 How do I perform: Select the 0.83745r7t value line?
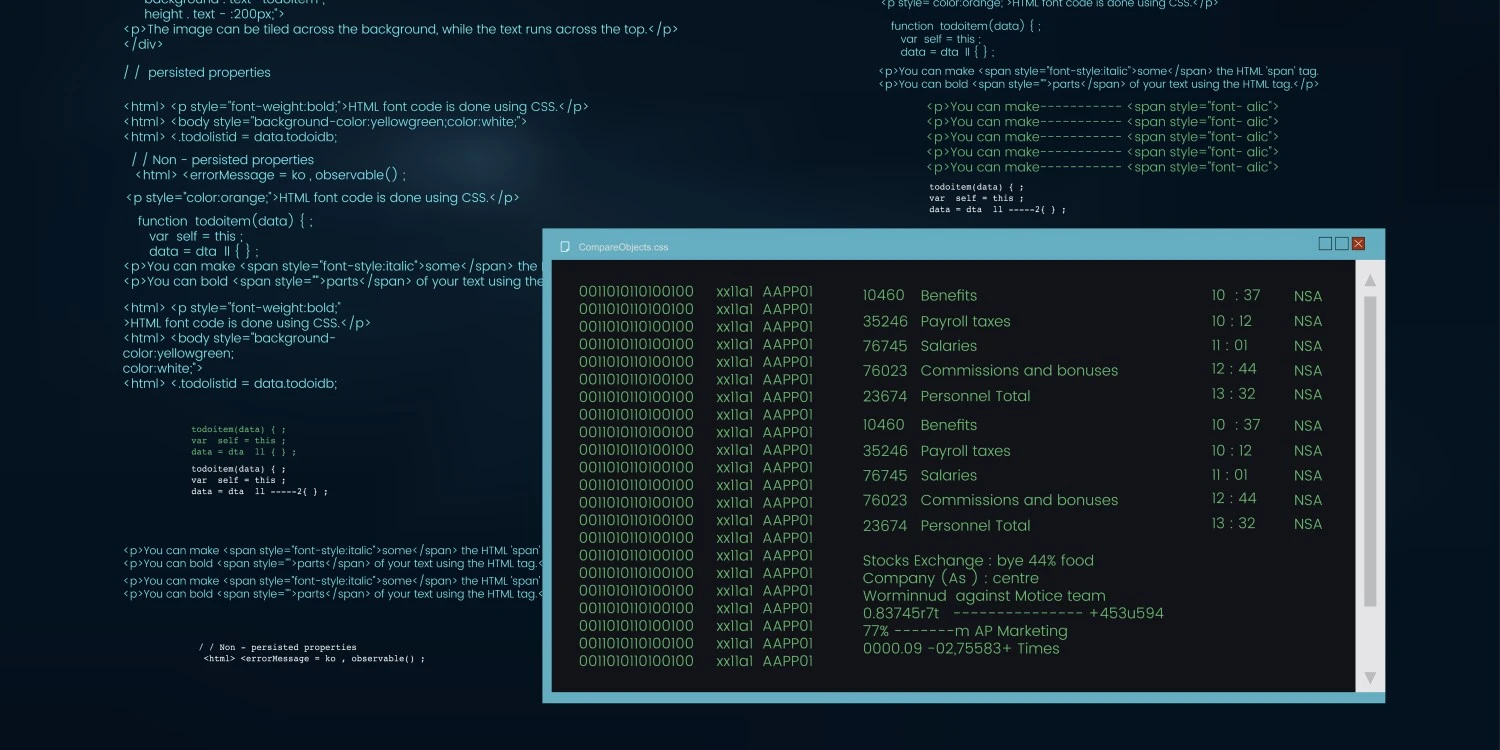(x=1012, y=613)
